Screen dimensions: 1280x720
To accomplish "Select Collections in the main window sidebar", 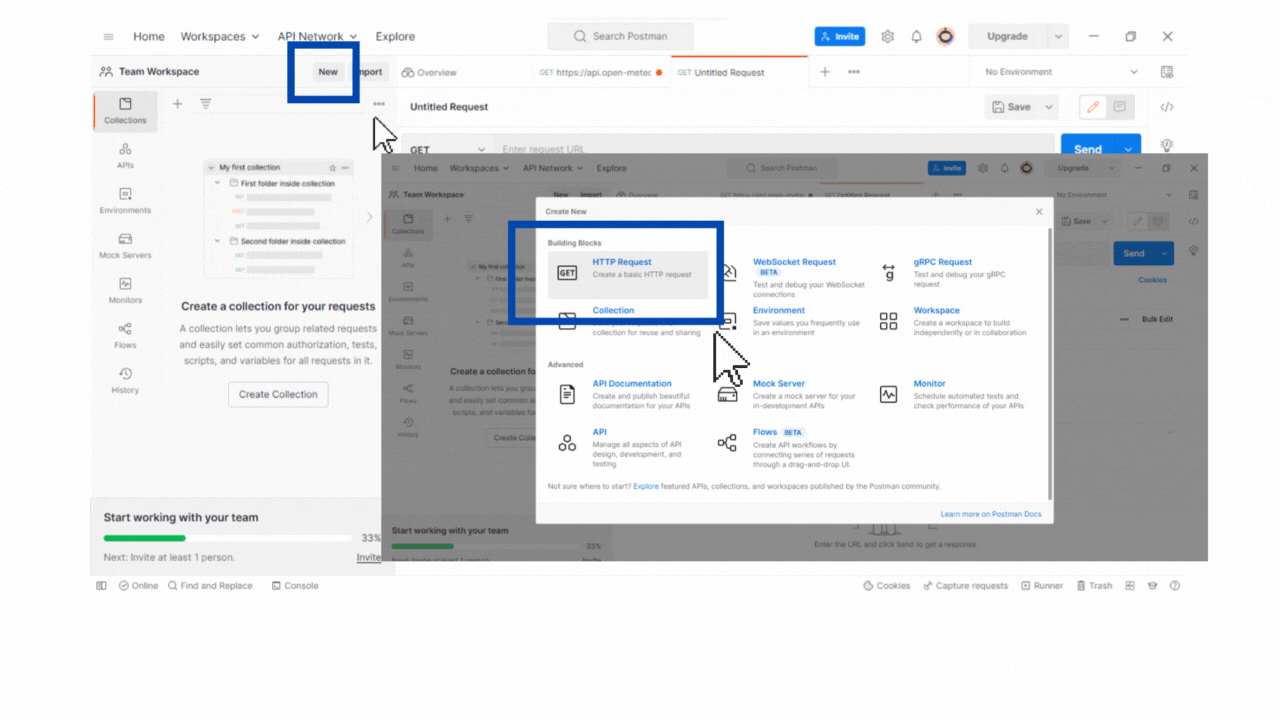I will point(125,111).
